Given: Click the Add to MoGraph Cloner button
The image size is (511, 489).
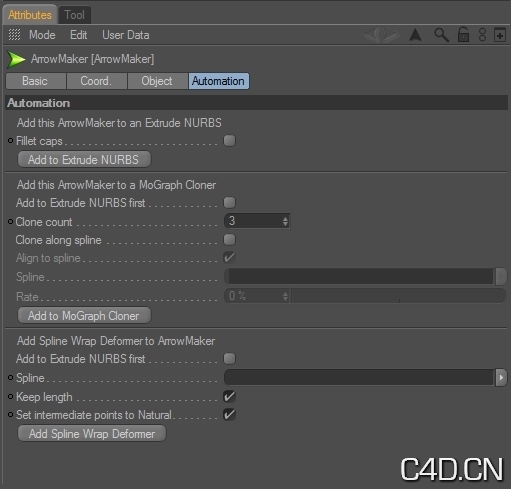Looking at the screenshot, I should [84, 316].
